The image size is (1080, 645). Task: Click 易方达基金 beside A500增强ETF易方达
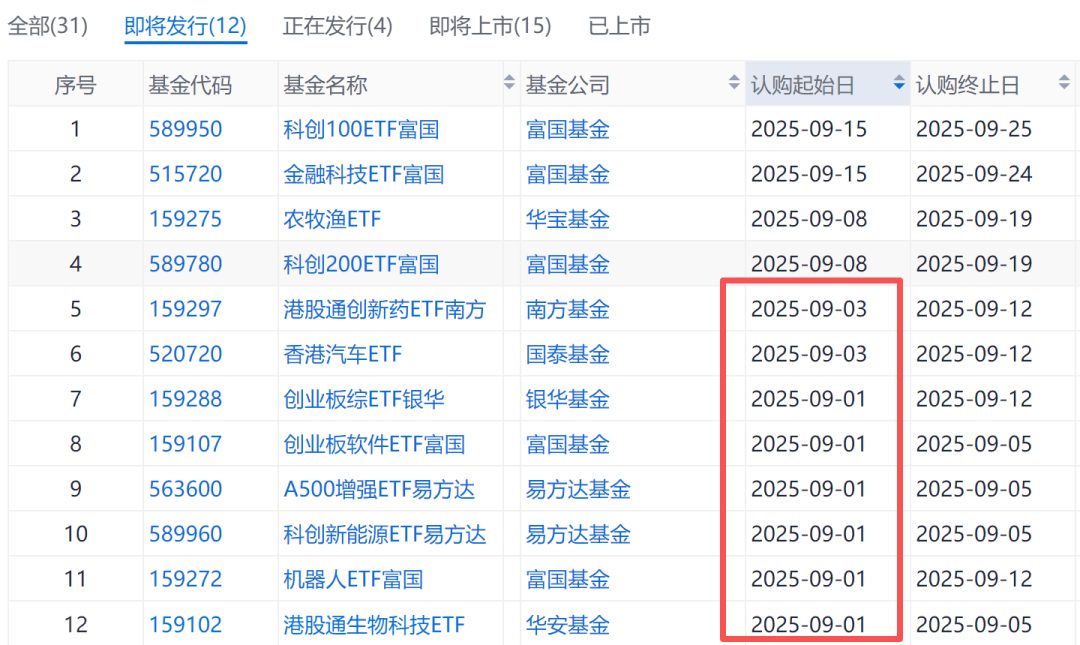click(x=578, y=489)
